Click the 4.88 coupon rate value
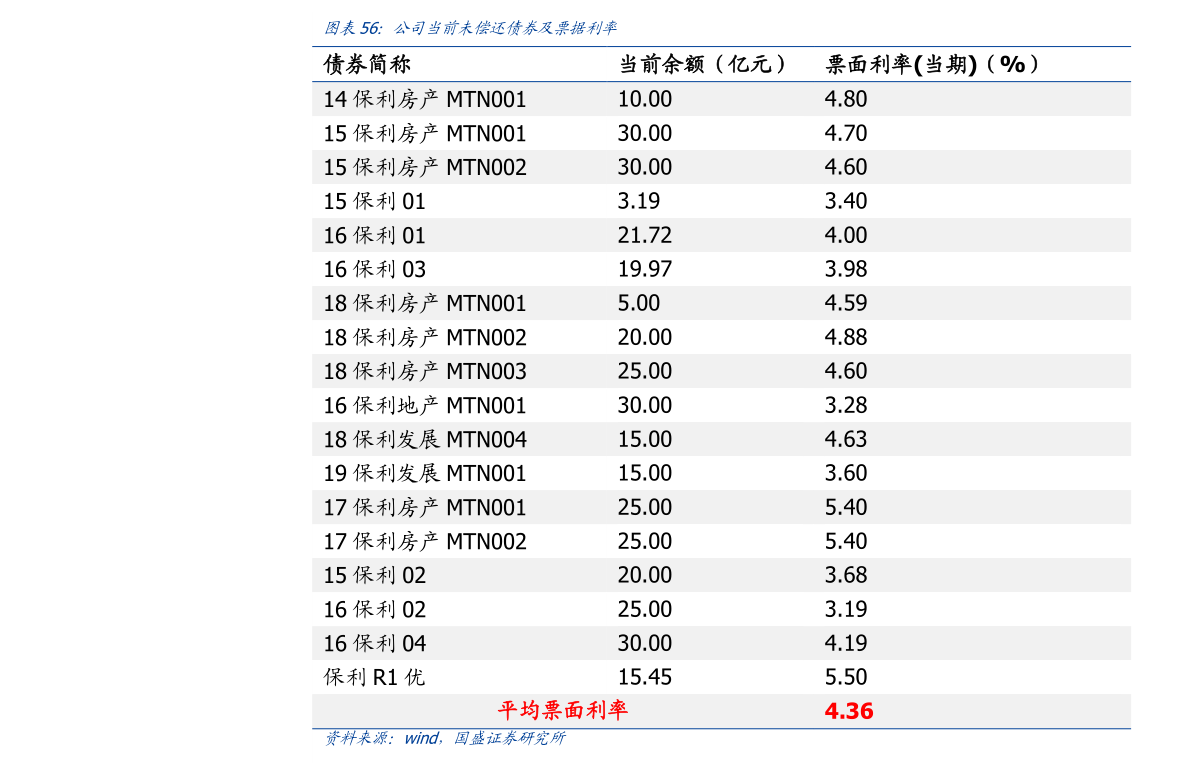The width and height of the screenshot is (1191, 767). tap(845, 337)
